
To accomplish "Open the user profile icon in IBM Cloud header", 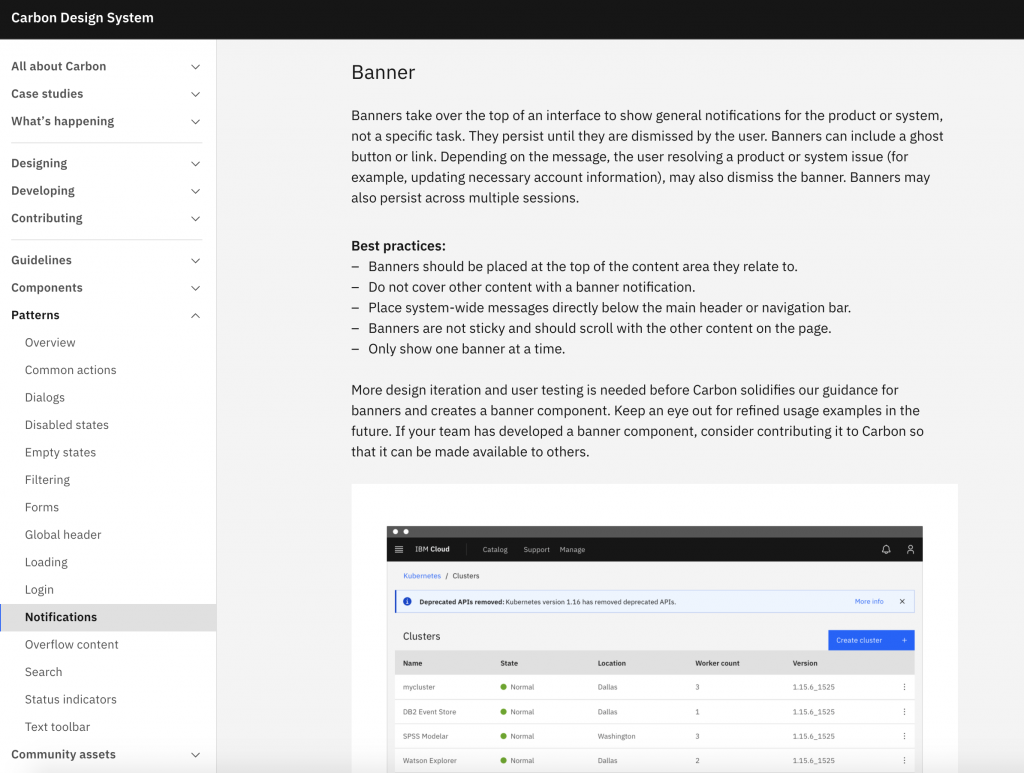I will pyautogui.click(x=910, y=550).
